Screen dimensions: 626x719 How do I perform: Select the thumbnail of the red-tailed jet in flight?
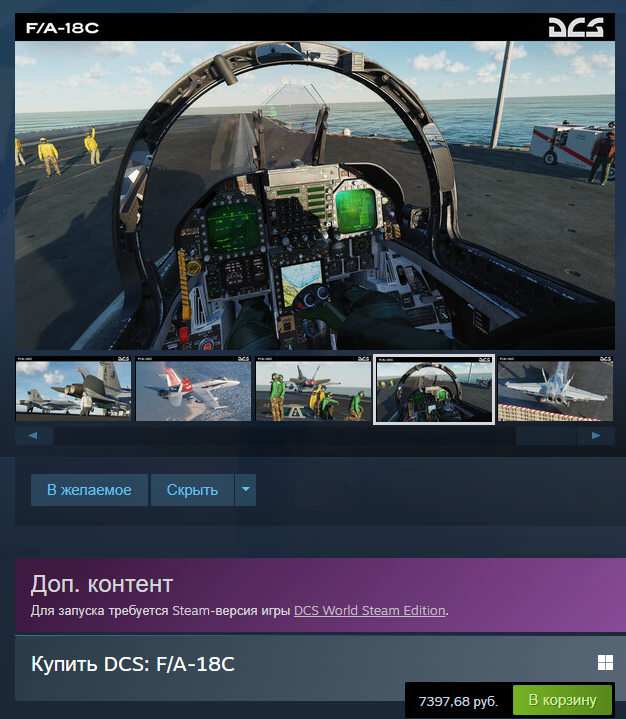[x=194, y=389]
